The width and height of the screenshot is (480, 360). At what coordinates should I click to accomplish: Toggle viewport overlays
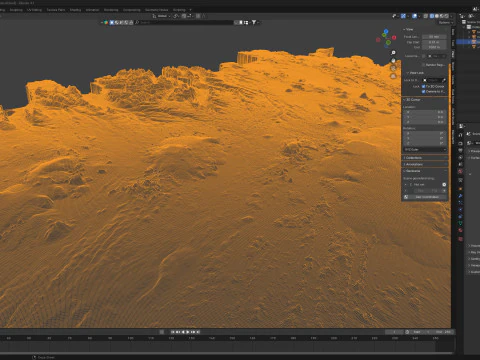point(414,16)
